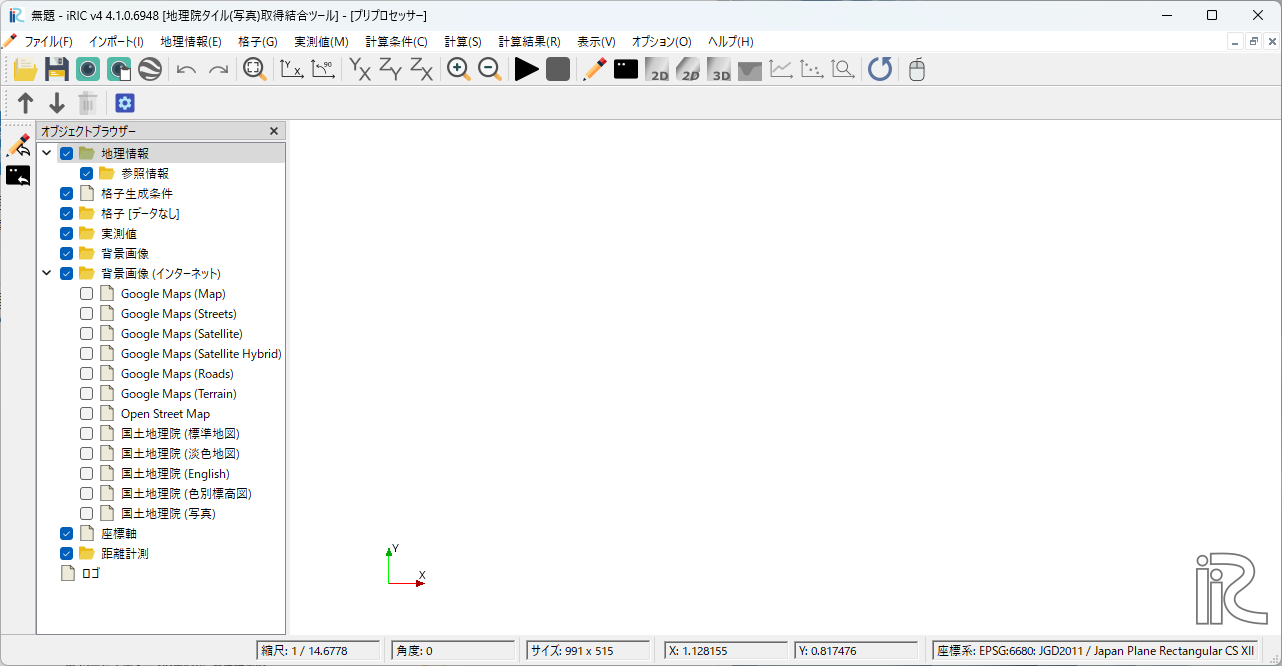1282x666 pixels.
Task: Click the snapshot copy-to-clipboard icon
Action: click(x=119, y=69)
